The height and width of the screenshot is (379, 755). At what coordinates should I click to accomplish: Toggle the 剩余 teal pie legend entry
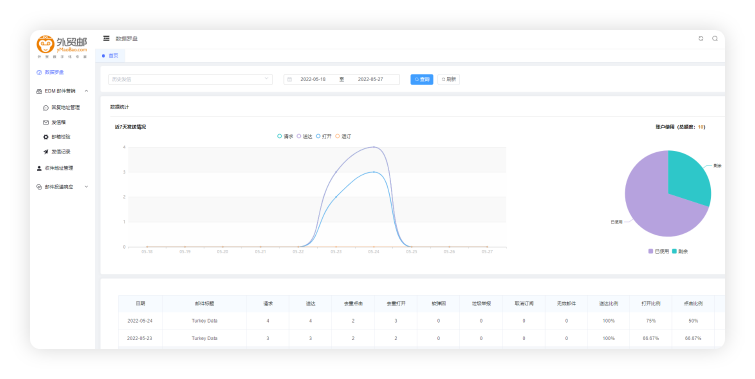coord(680,251)
